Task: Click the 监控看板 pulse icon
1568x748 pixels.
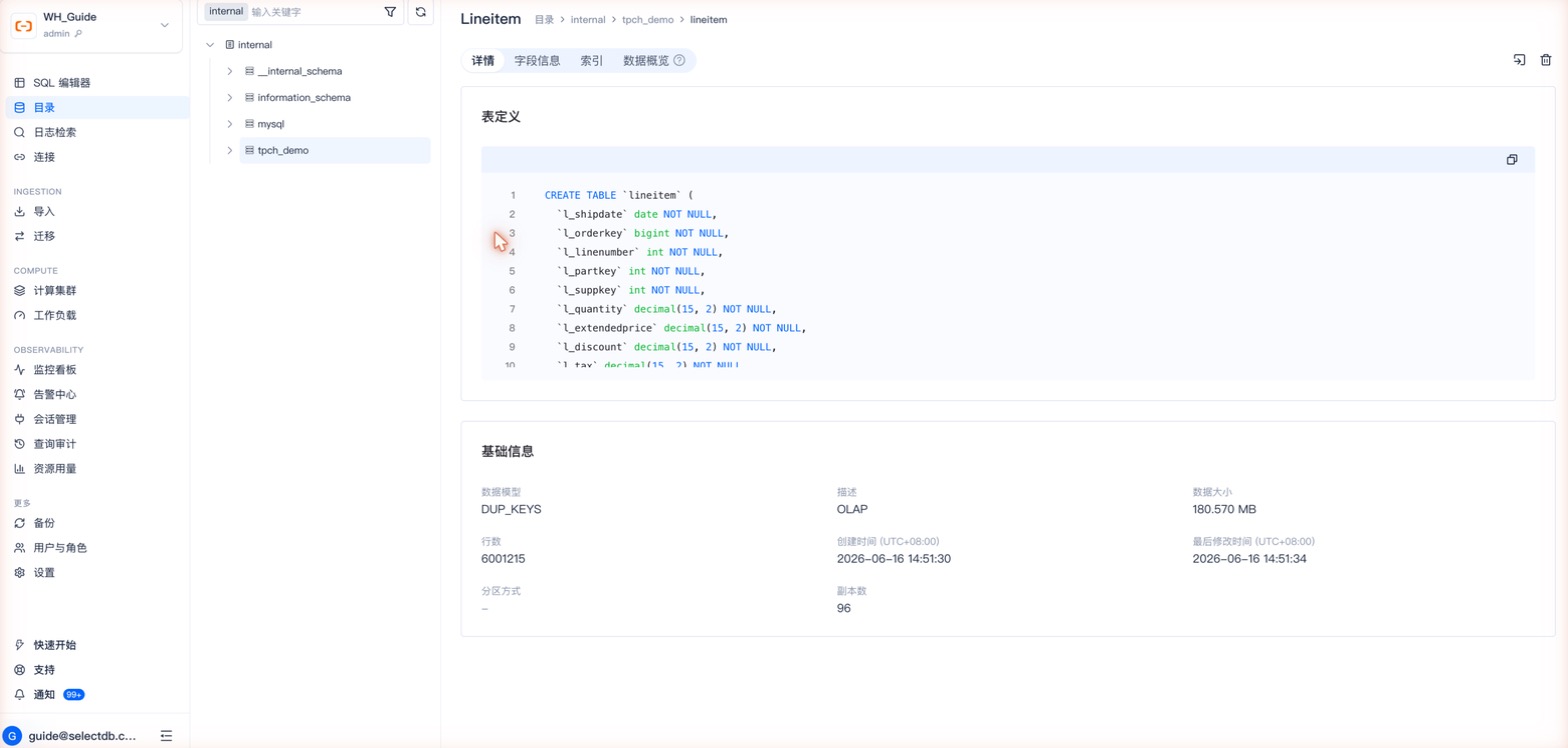Action: (19, 370)
